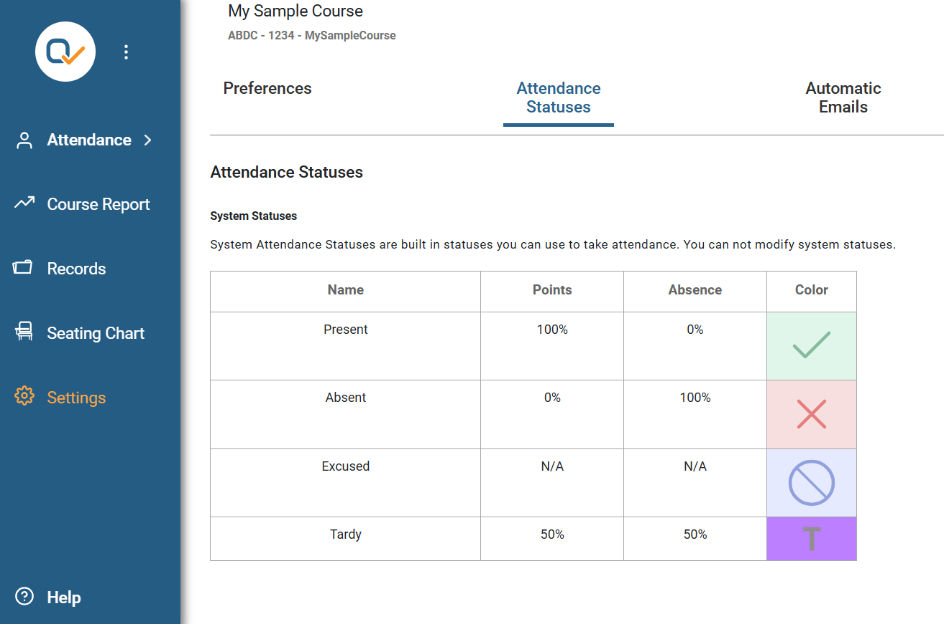Select the Attendance Statuses tab
This screenshot has height=624, width=944.
(559, 98)
